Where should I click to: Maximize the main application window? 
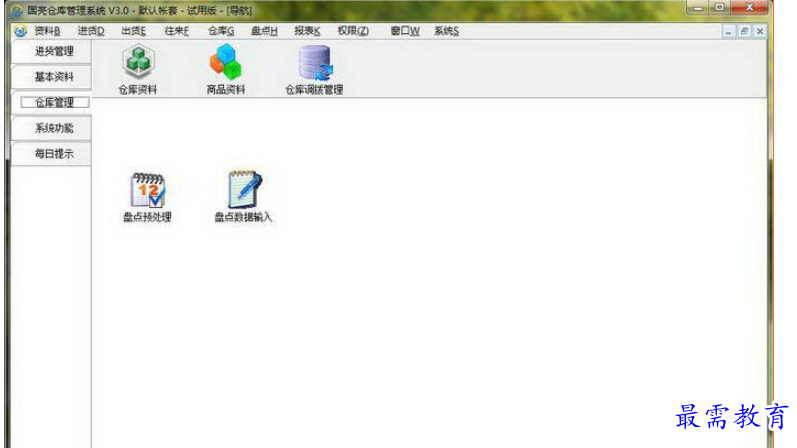(x=720, y=8)
